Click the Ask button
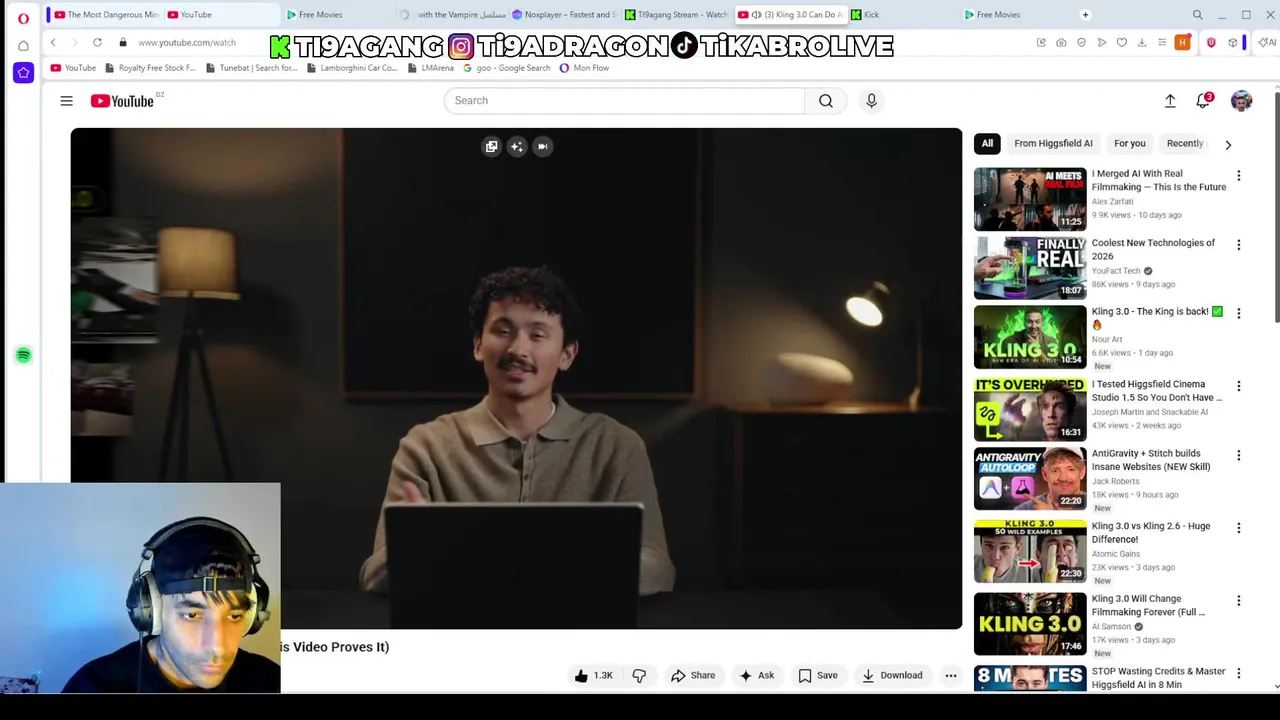The width and height of the screenshot is (1280, 720). click(x=756, y=676)
